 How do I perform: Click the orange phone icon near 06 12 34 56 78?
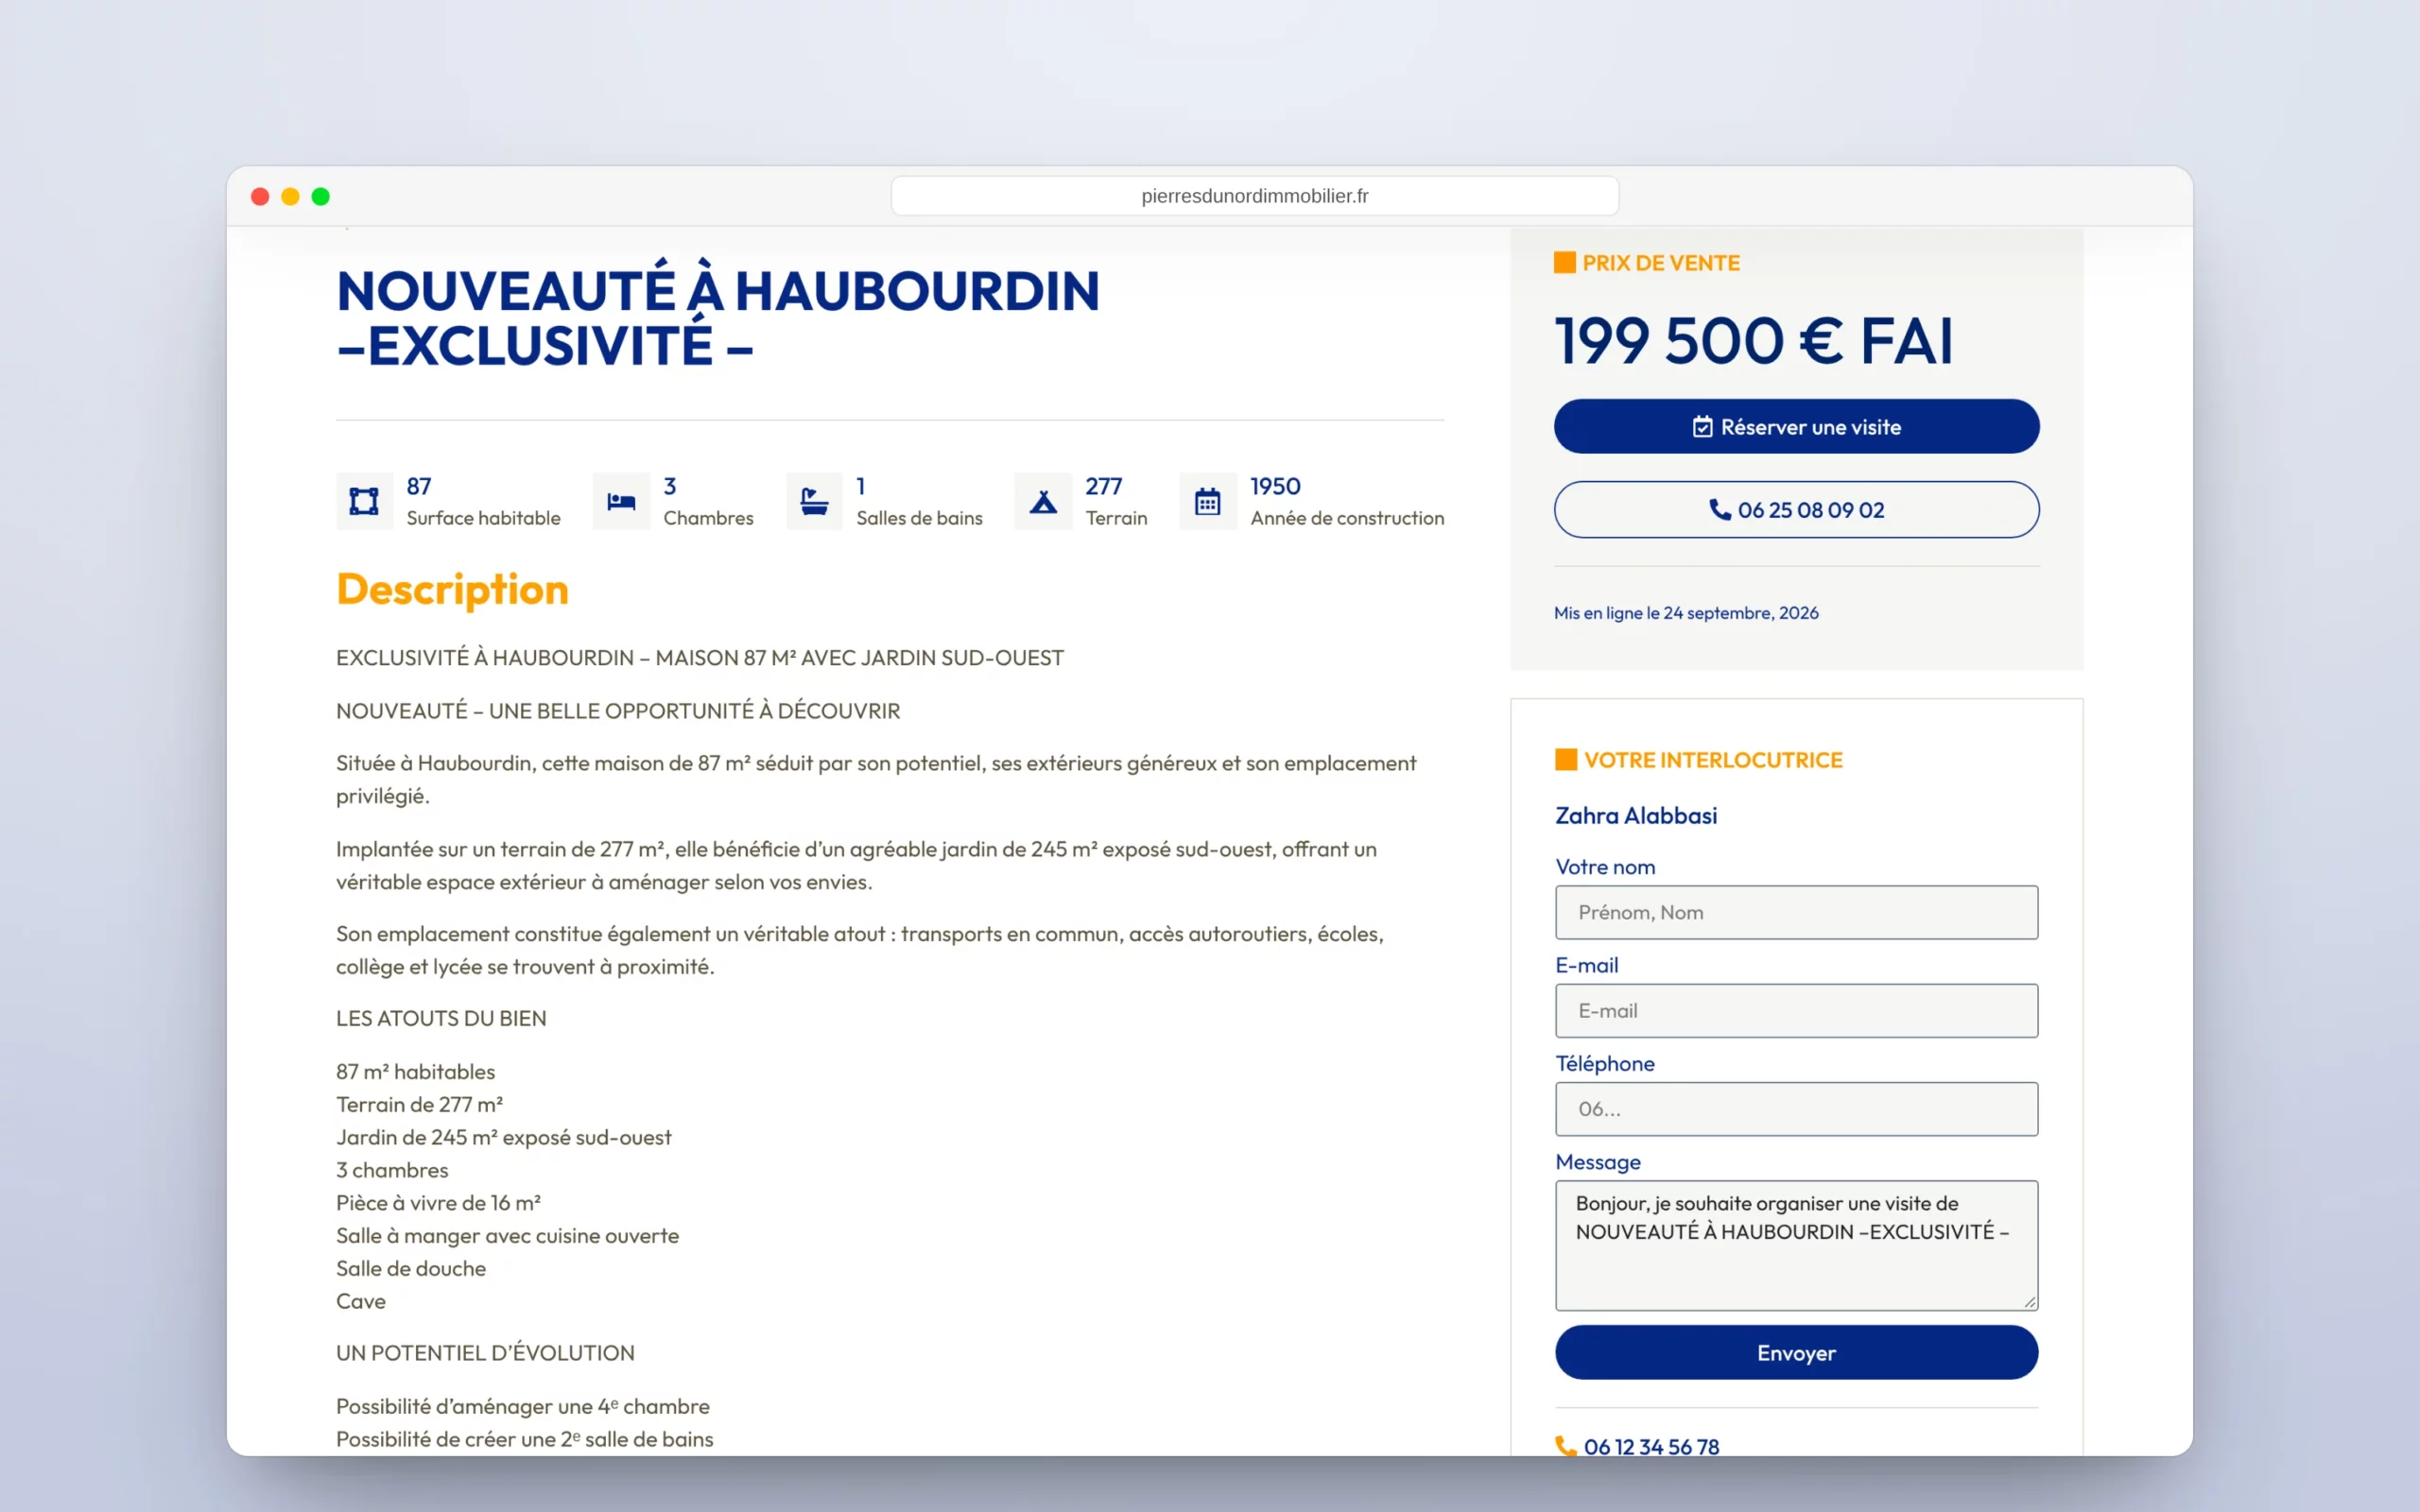1566,1446
